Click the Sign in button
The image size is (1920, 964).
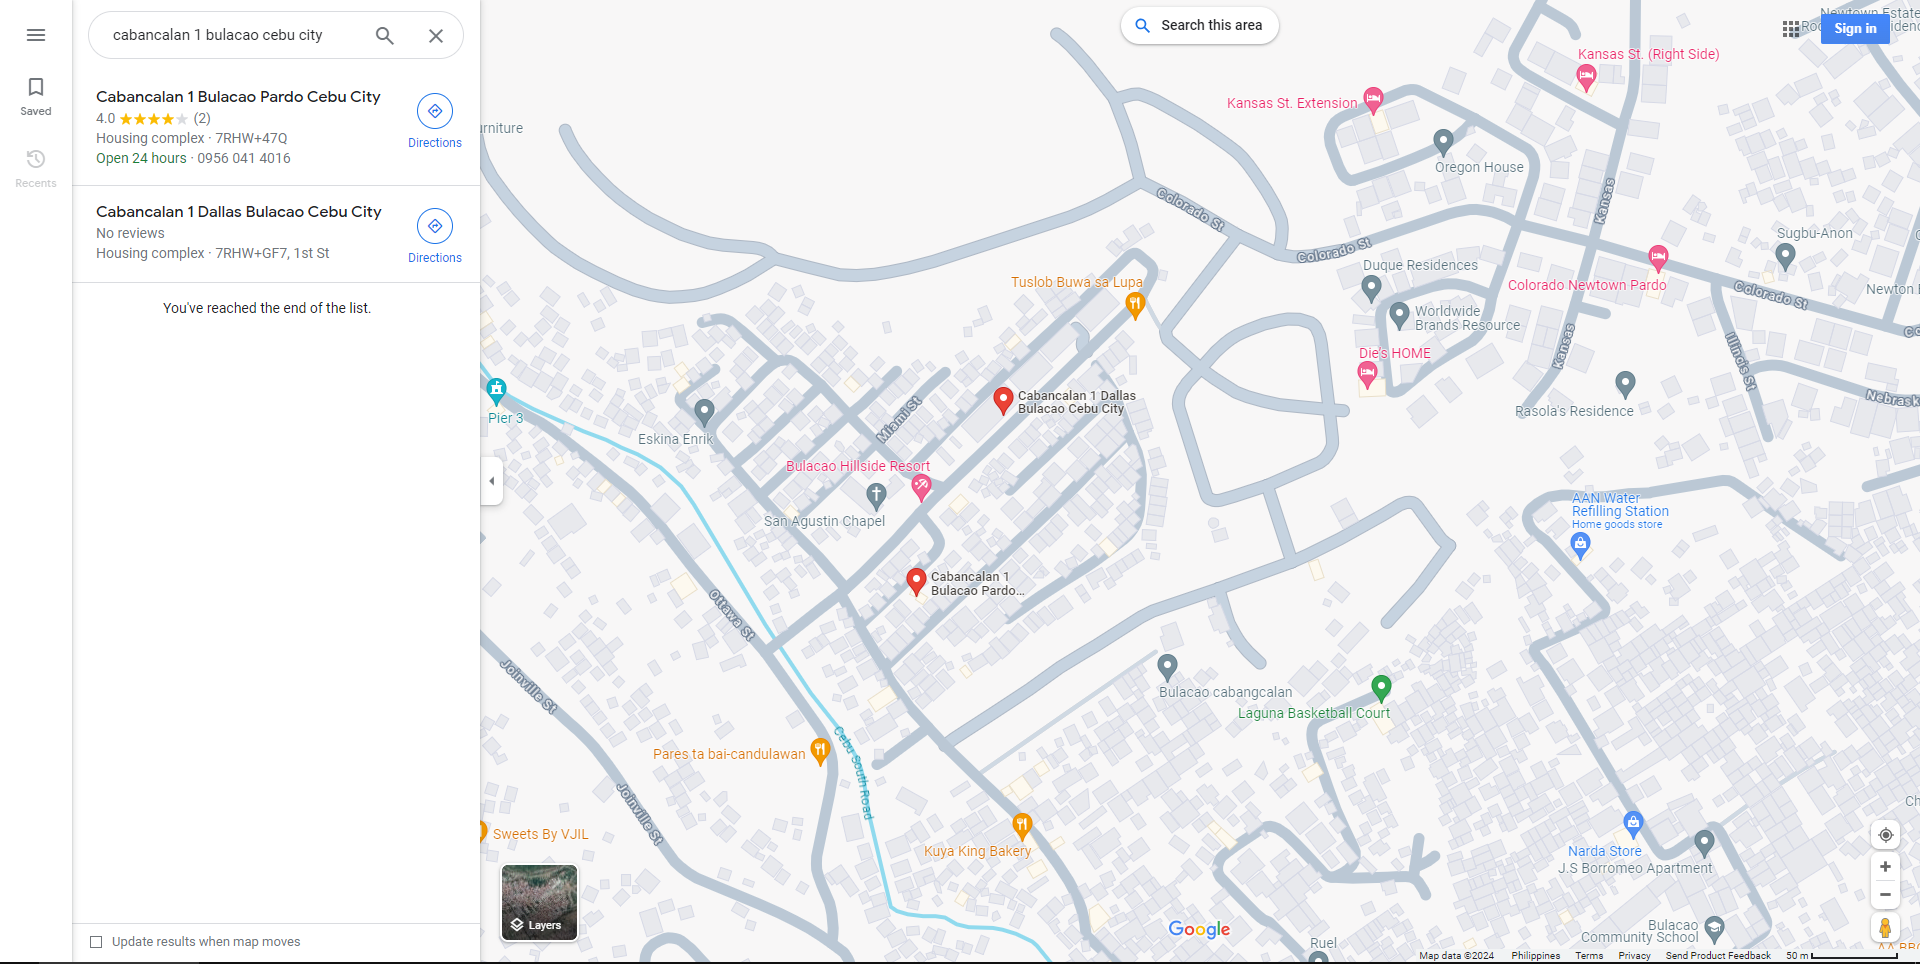click(x=1855, y=29)
